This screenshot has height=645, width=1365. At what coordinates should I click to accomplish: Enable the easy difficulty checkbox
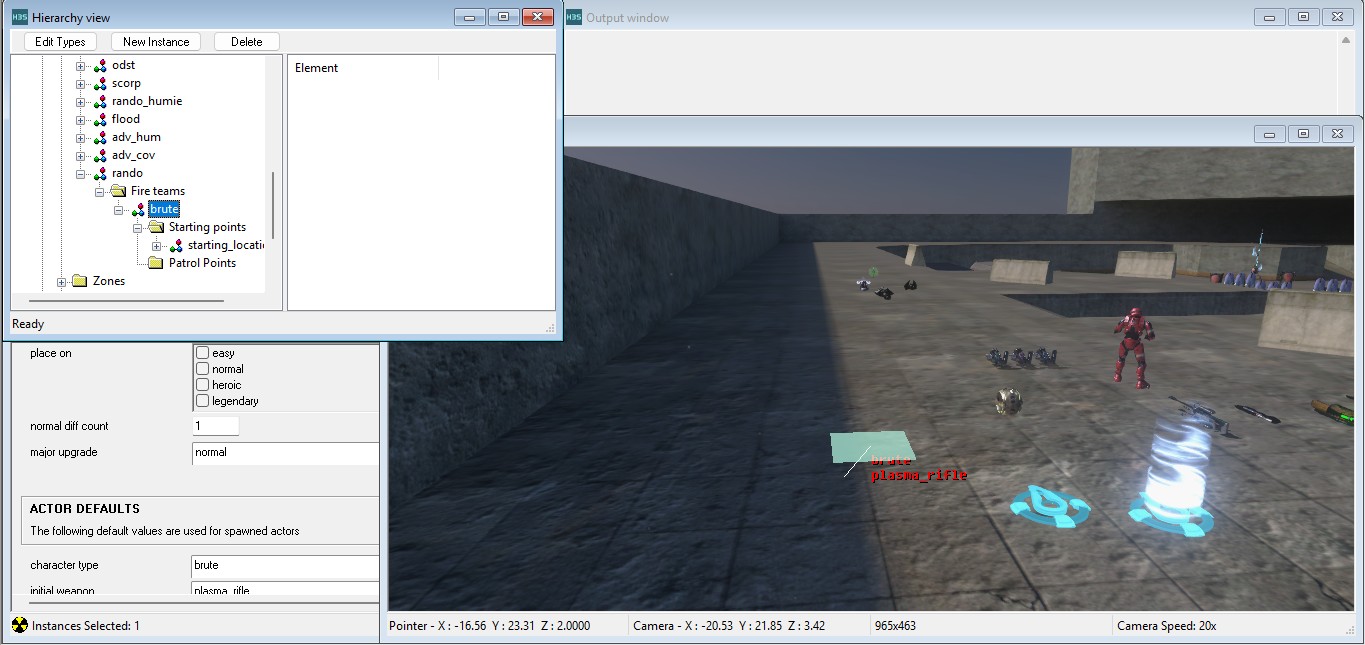[203, 353]
